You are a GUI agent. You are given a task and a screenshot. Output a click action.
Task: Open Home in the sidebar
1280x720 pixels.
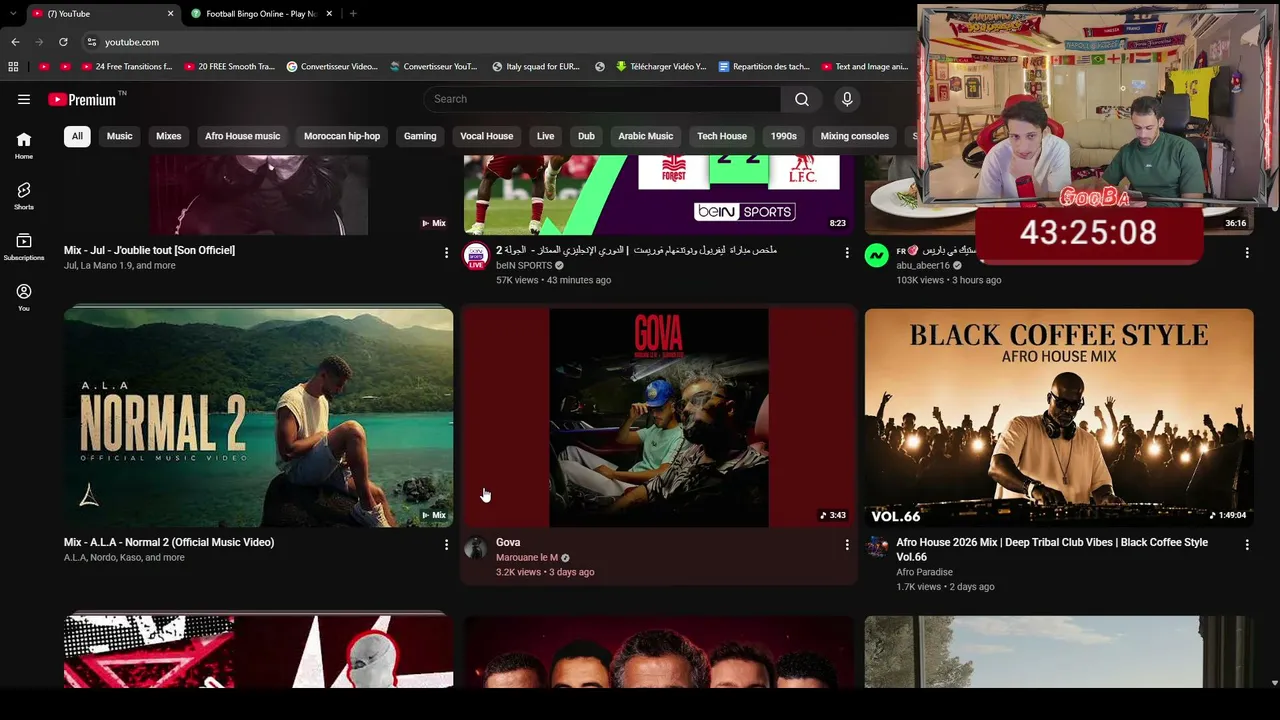[24, 146]
